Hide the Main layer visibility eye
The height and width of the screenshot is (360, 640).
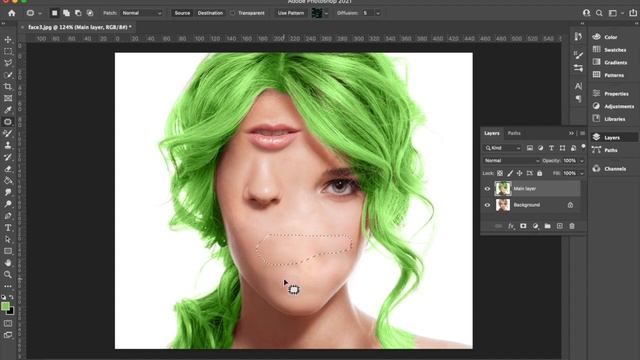click(487, 189)
